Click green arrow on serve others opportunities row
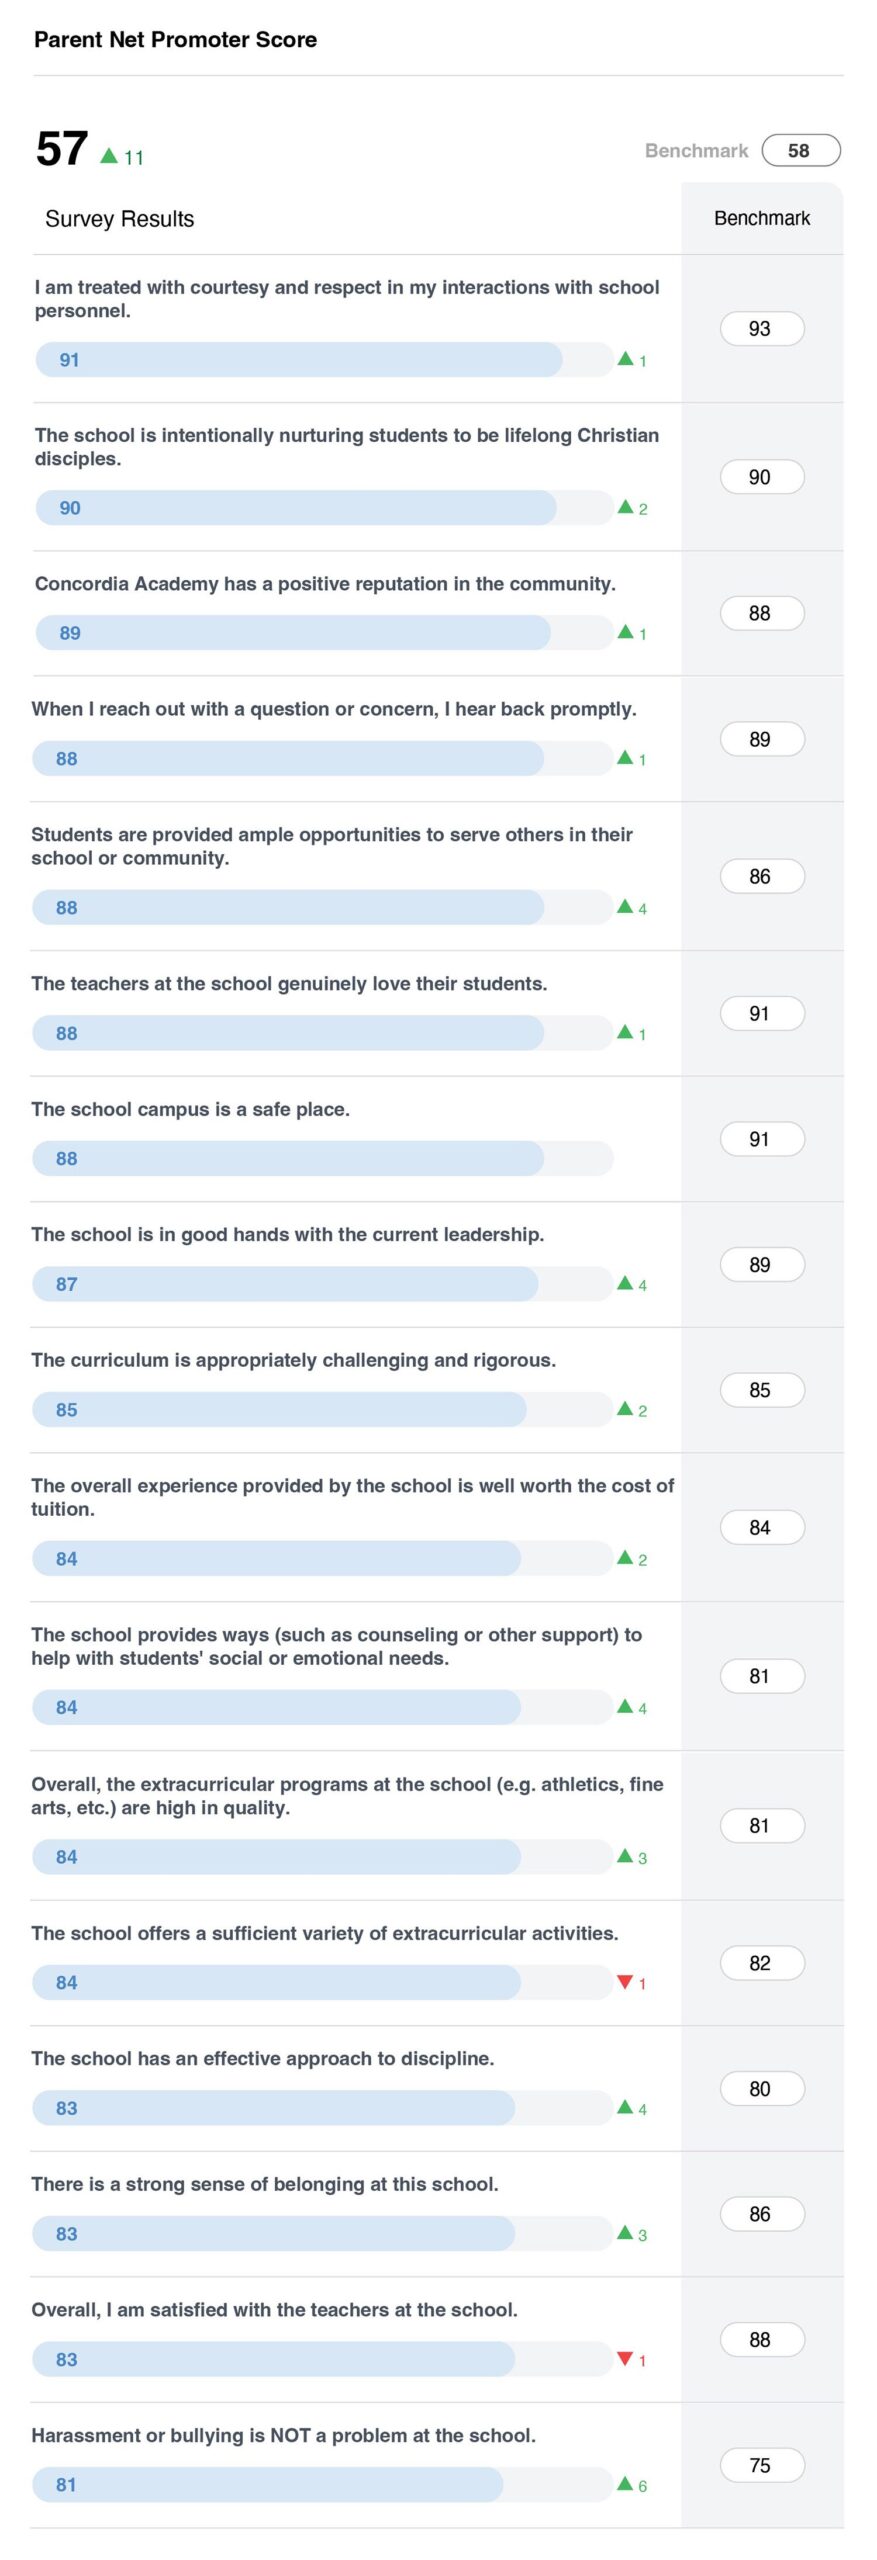877x2560 pixels. [625, 906]
